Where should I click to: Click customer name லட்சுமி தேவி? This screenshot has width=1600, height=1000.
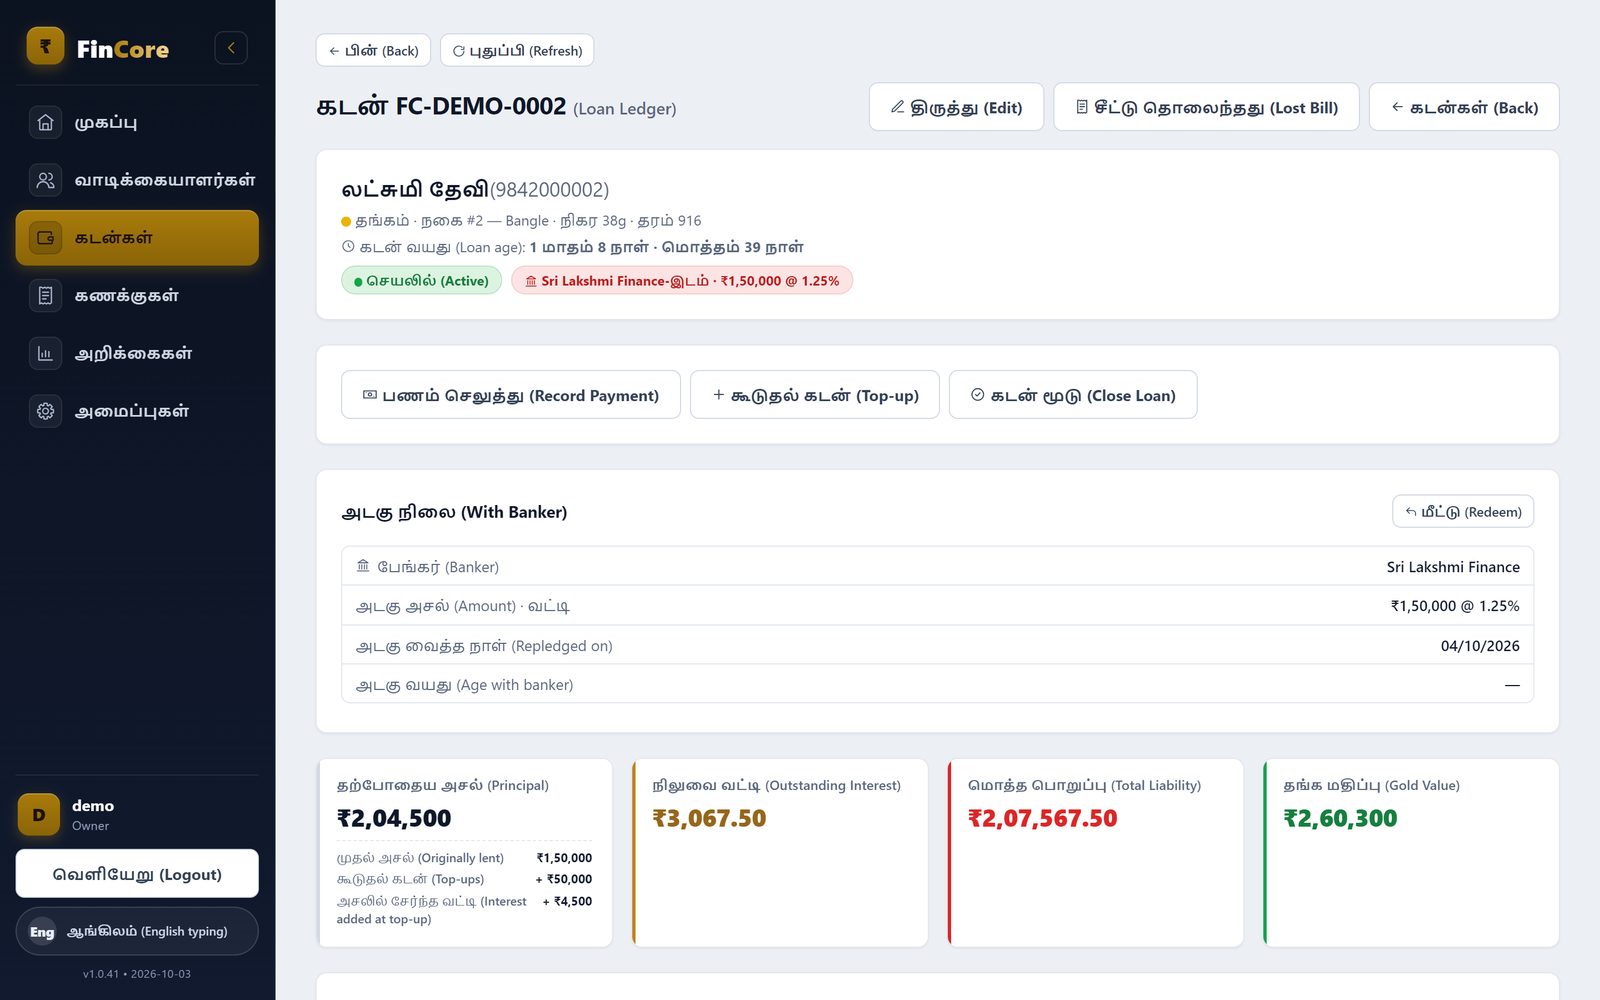pyautogui.click(x=415, y=189)
